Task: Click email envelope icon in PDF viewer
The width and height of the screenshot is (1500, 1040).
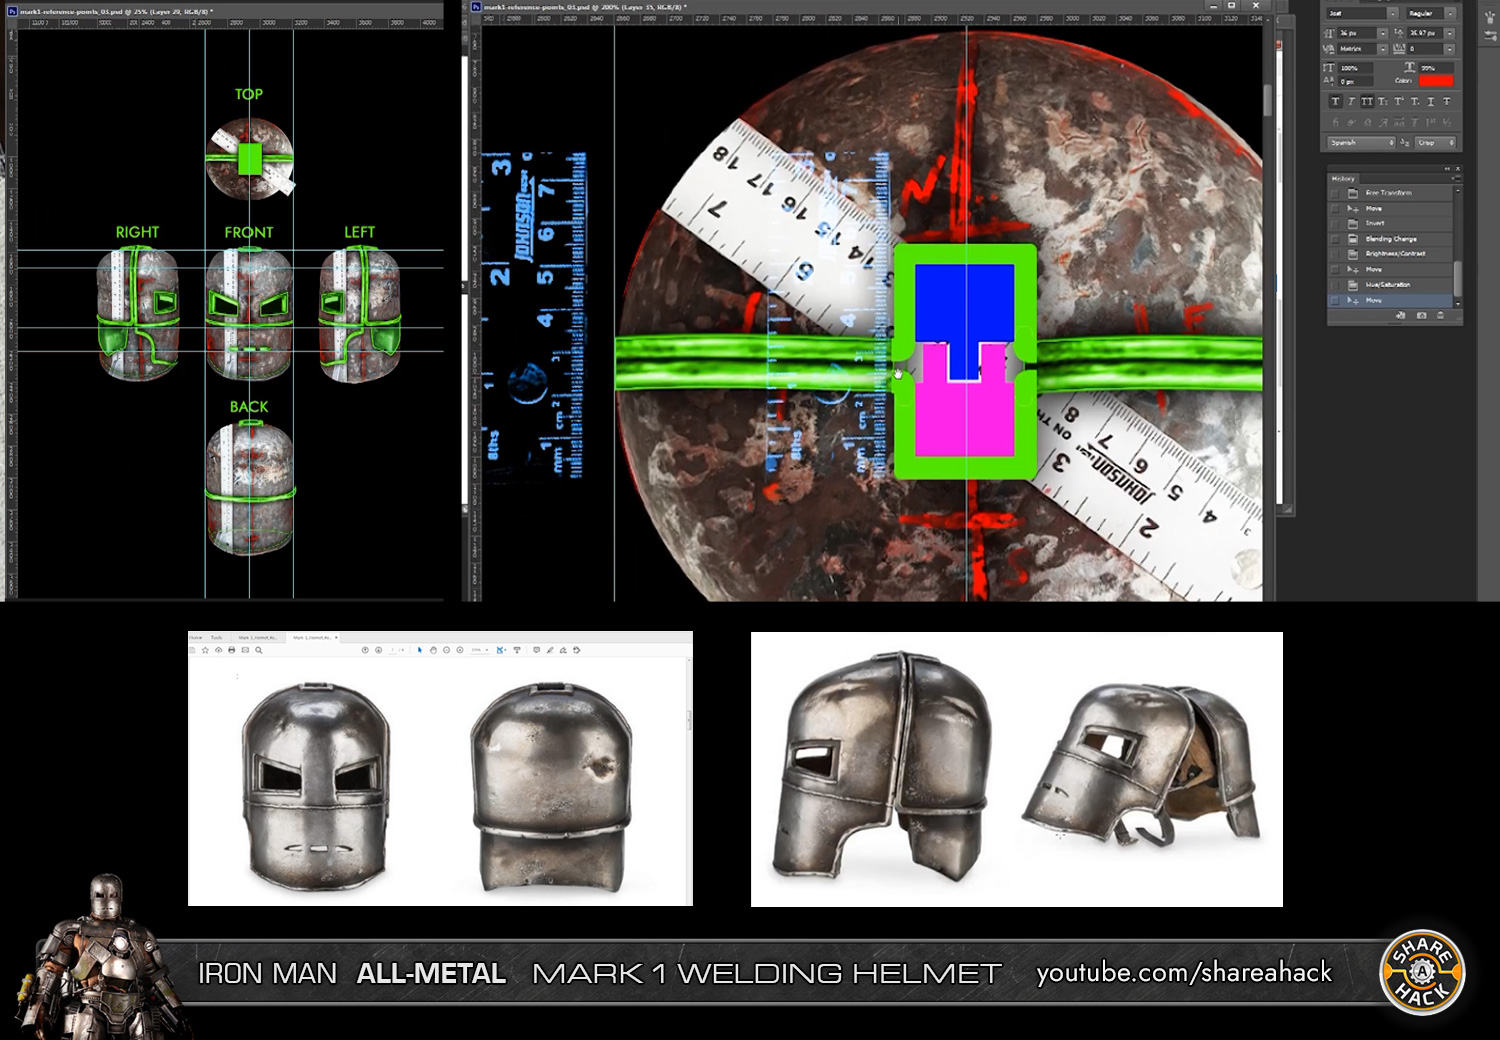Action: (x=245, y=650)
